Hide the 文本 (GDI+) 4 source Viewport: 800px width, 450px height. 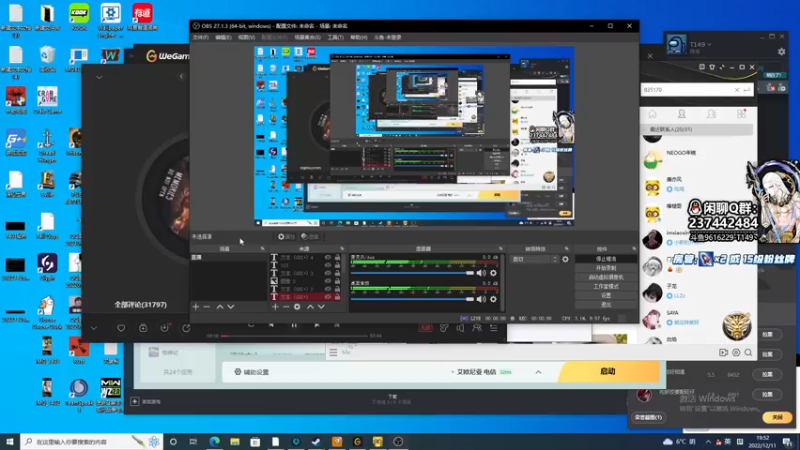(328, 258)
